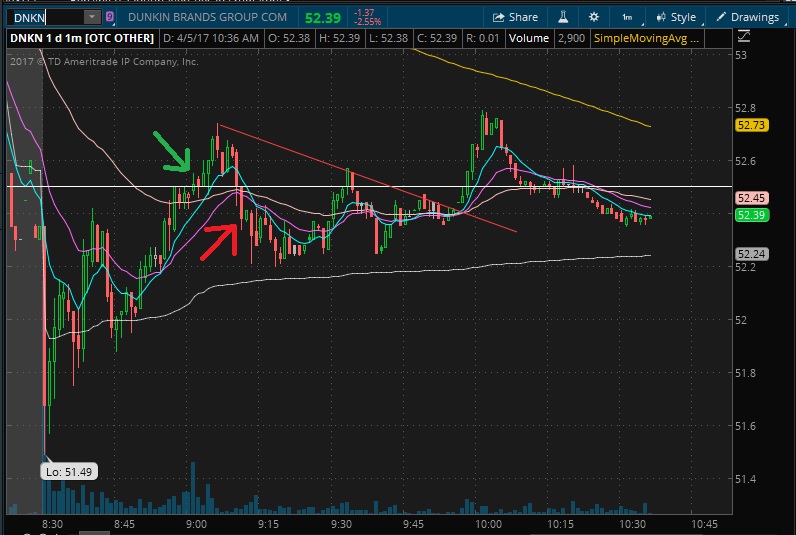Click the L: 52.38 low value

(388, 38)
